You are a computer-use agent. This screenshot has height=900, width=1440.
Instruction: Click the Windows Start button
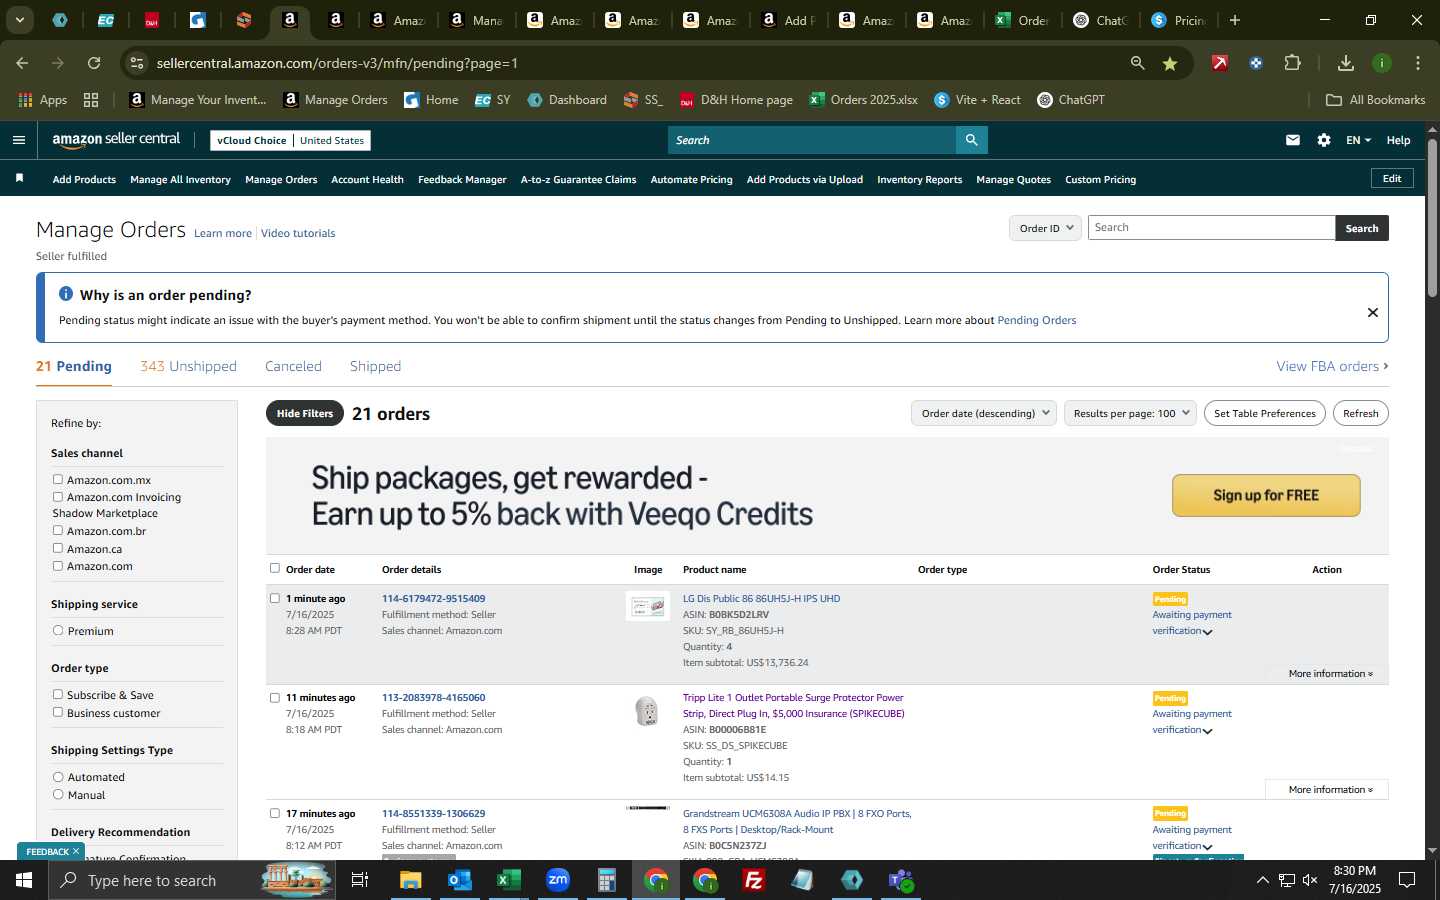[x=24, y=880]
